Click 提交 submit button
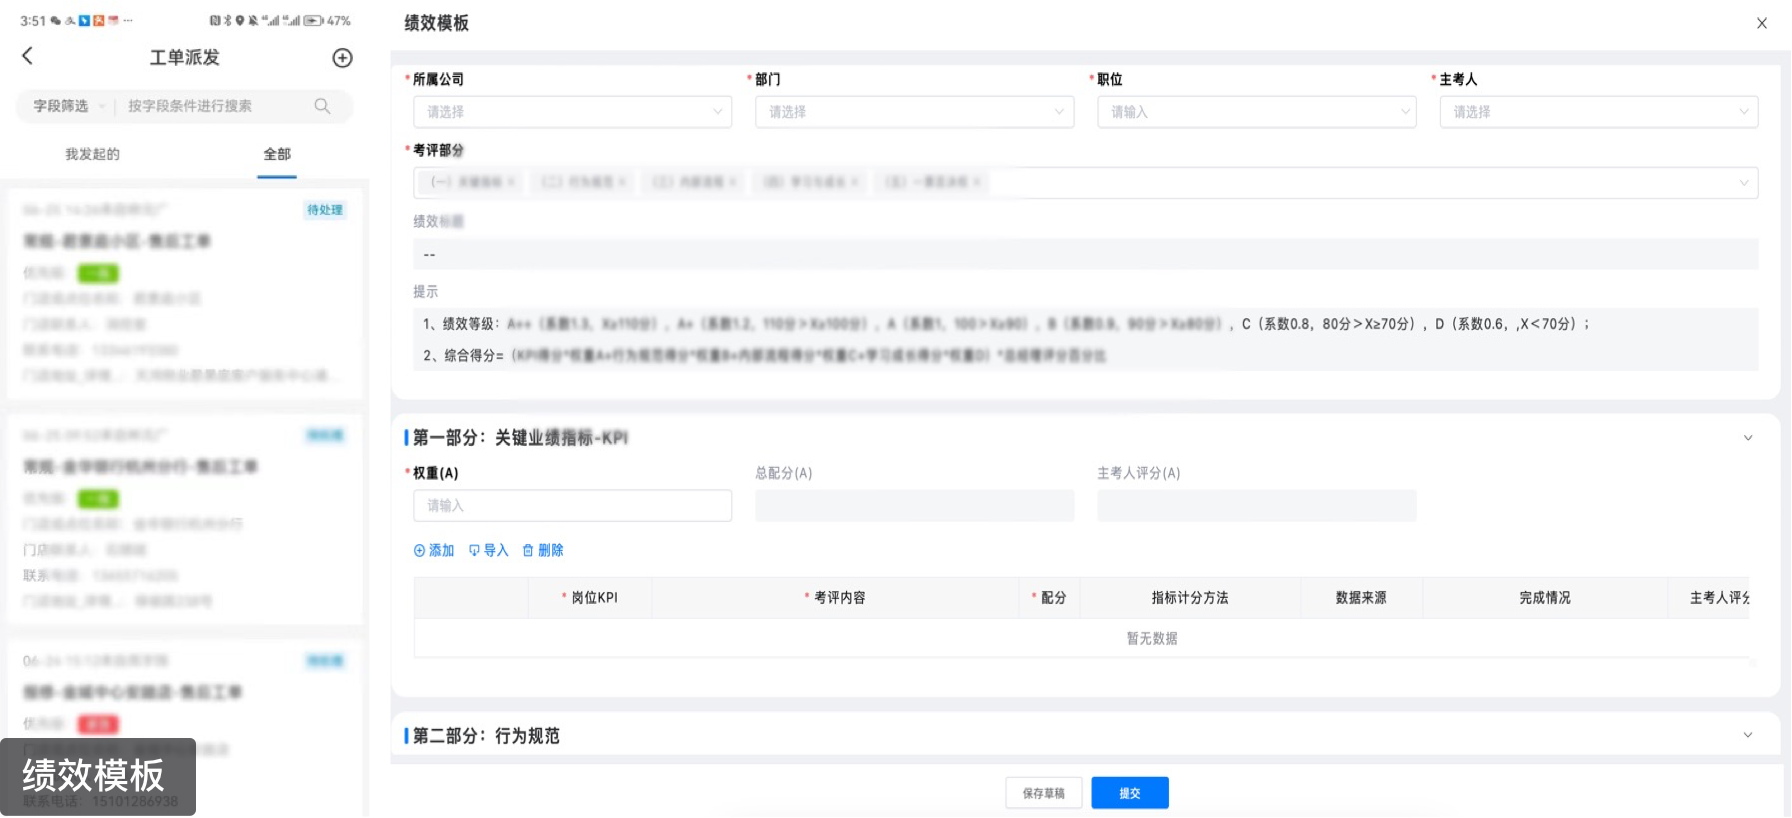Viewport: 1792px width, 818px height. click(1130, 793)
